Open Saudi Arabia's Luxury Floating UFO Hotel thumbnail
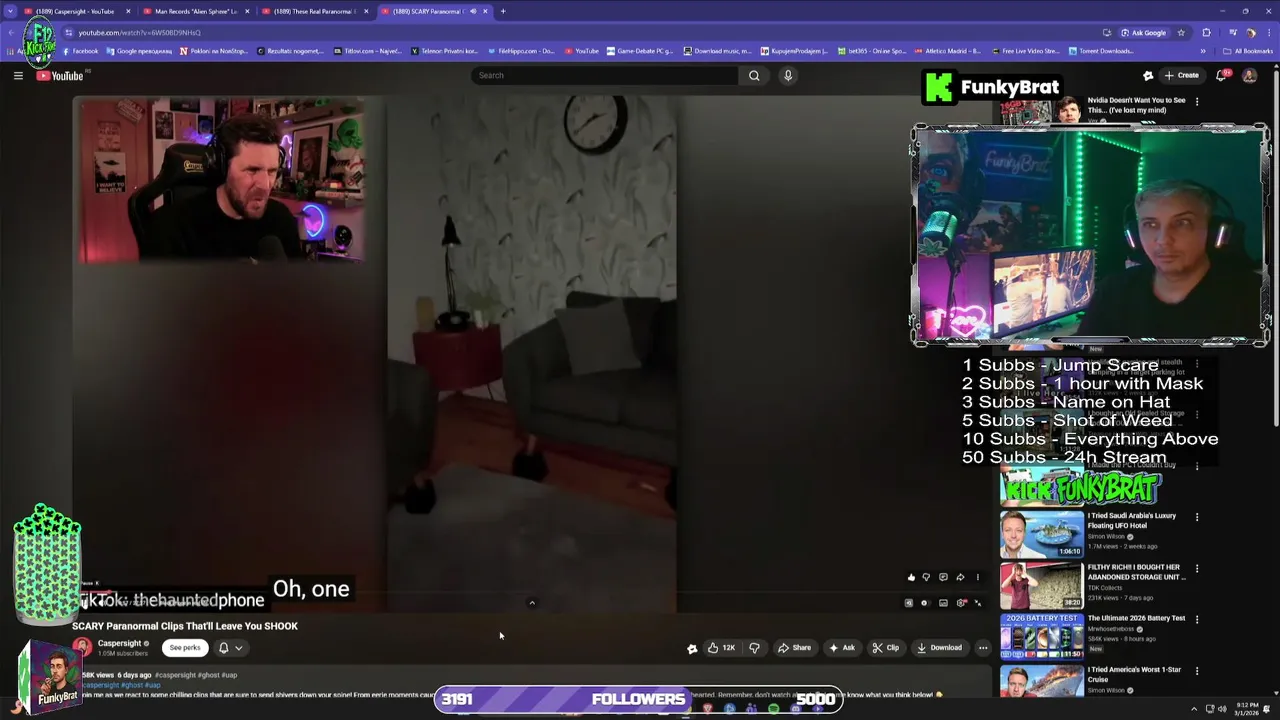The height and width of the screenshot is (720, 1280). [1042, 534]
